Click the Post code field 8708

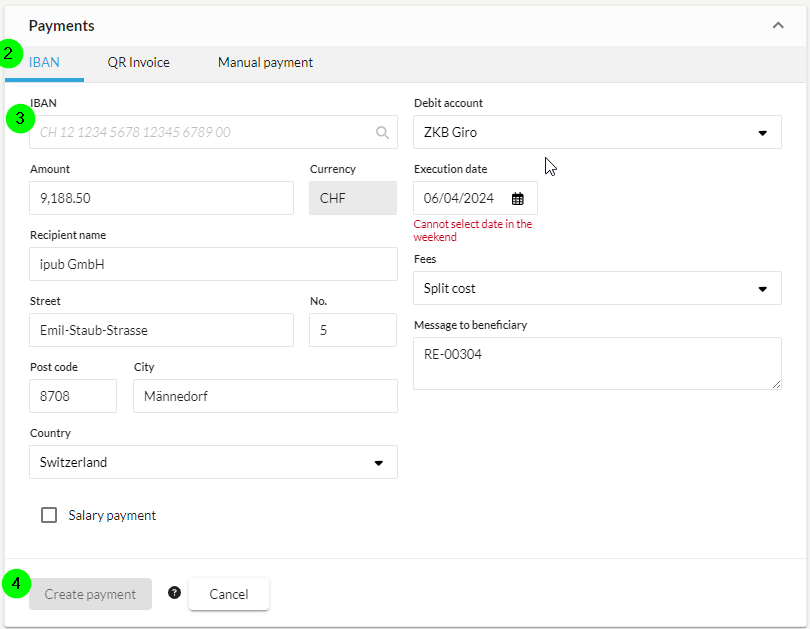click(x=73, y=396)
